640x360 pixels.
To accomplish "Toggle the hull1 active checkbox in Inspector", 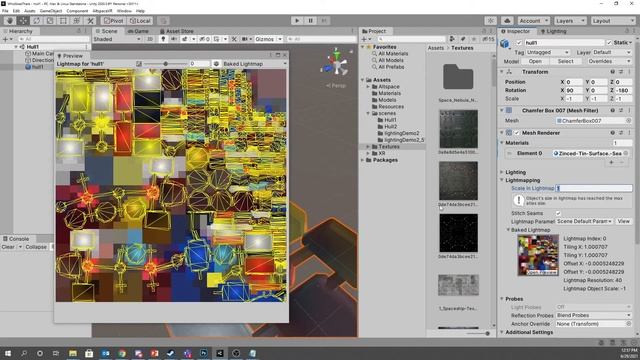I will click(x=519, y=42).
